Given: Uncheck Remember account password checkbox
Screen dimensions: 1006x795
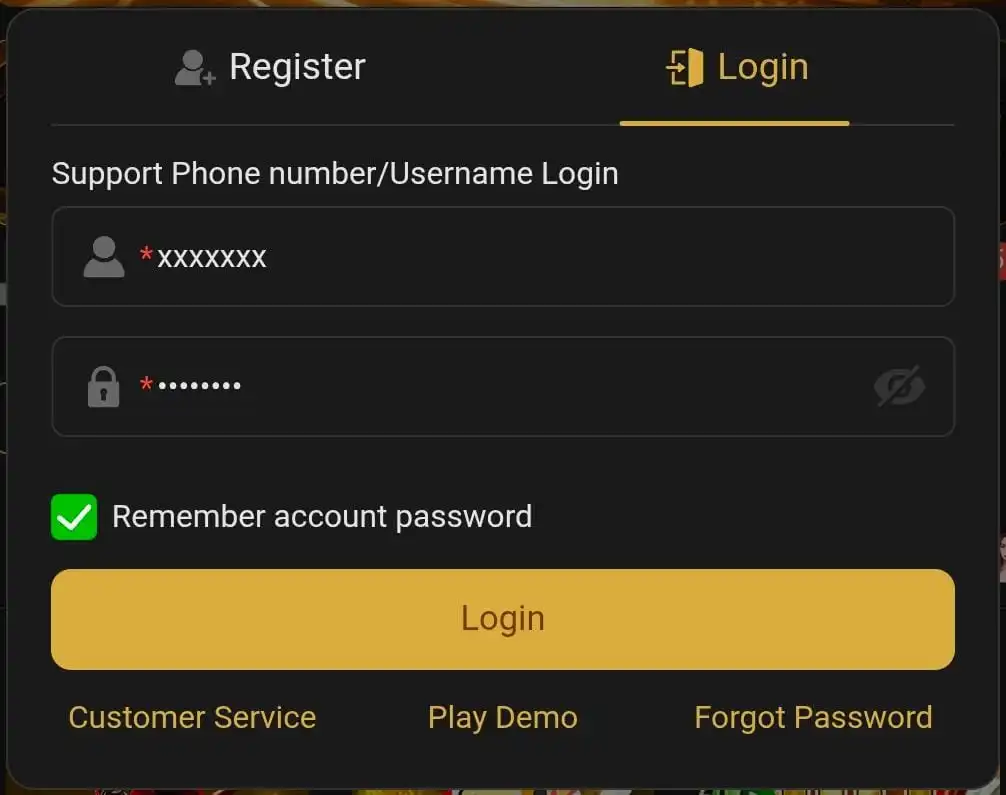Looking at the screenshot, I should pos(74,517).
